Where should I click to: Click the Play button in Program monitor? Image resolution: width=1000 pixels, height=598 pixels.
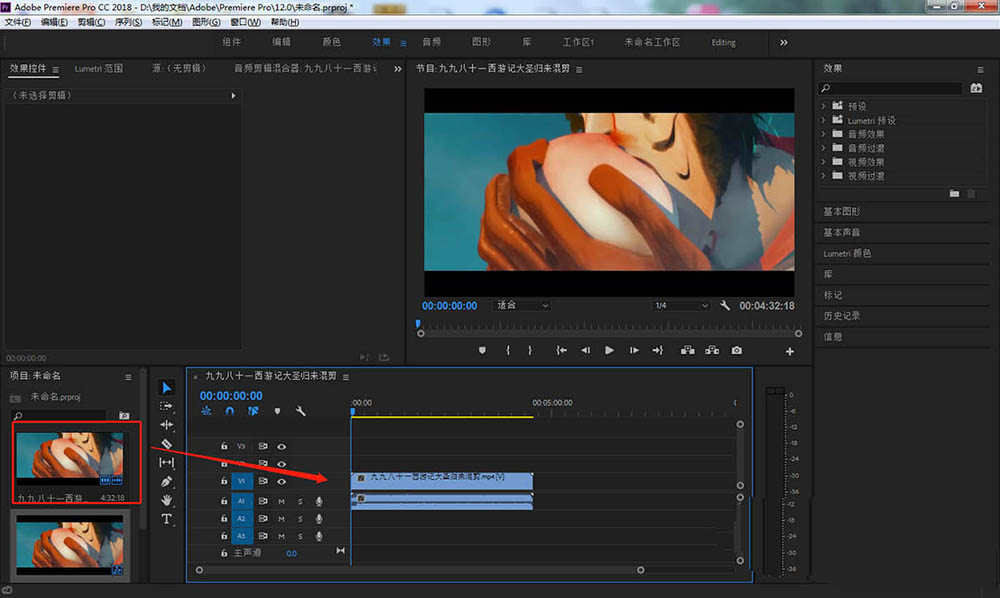(609, 351)
